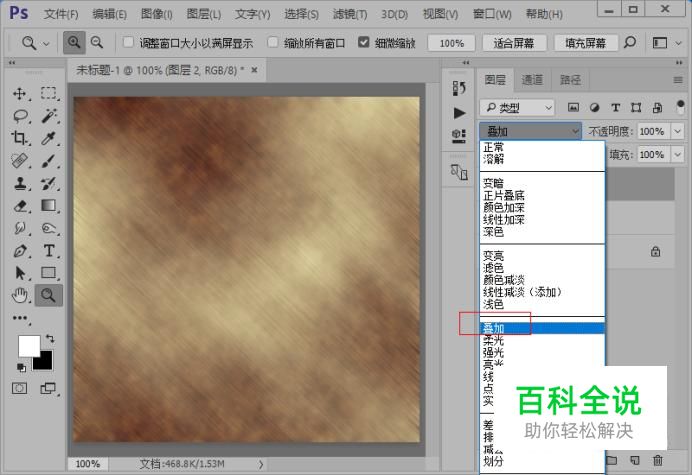The width and height of the screenshot is (692, 475).
Task: Open the 图像(I) menu
Action: (156, 15)
